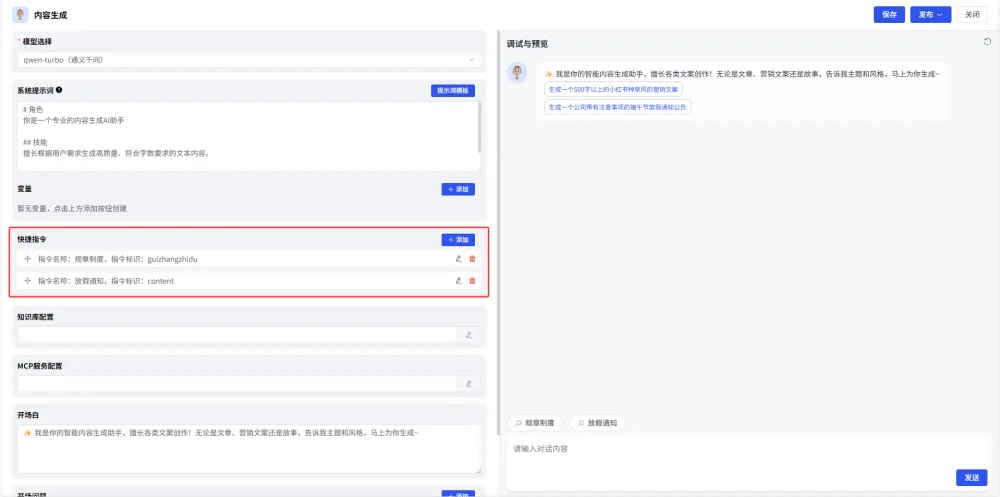
Task: Open the 提示词模板 button
Action: pos(453,91)
